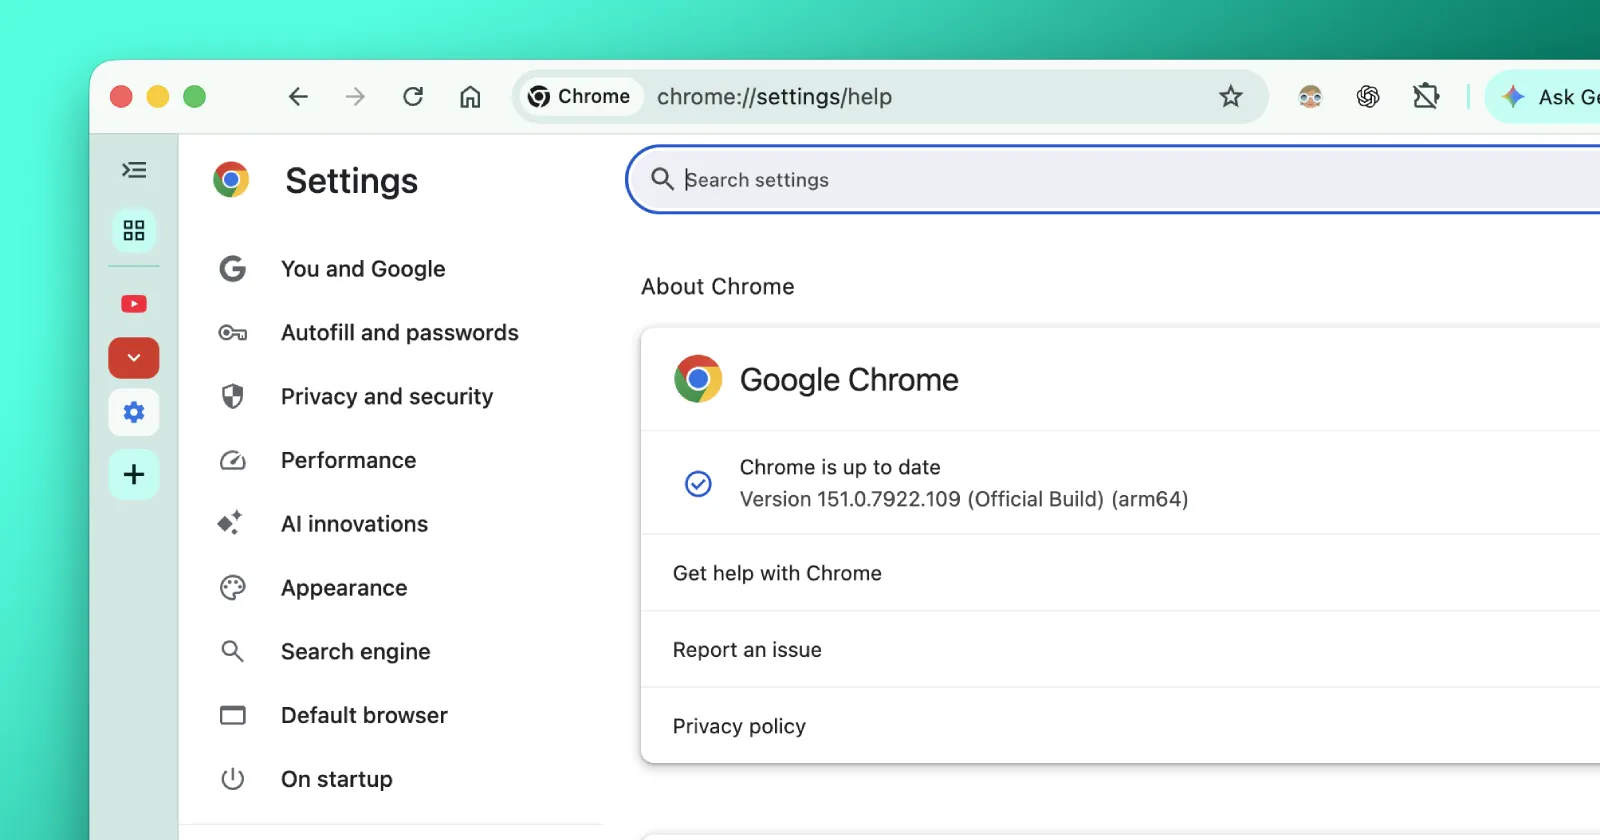1600x840 pixels.
Task: Open Report an issue
Action: coord(1120,650)
